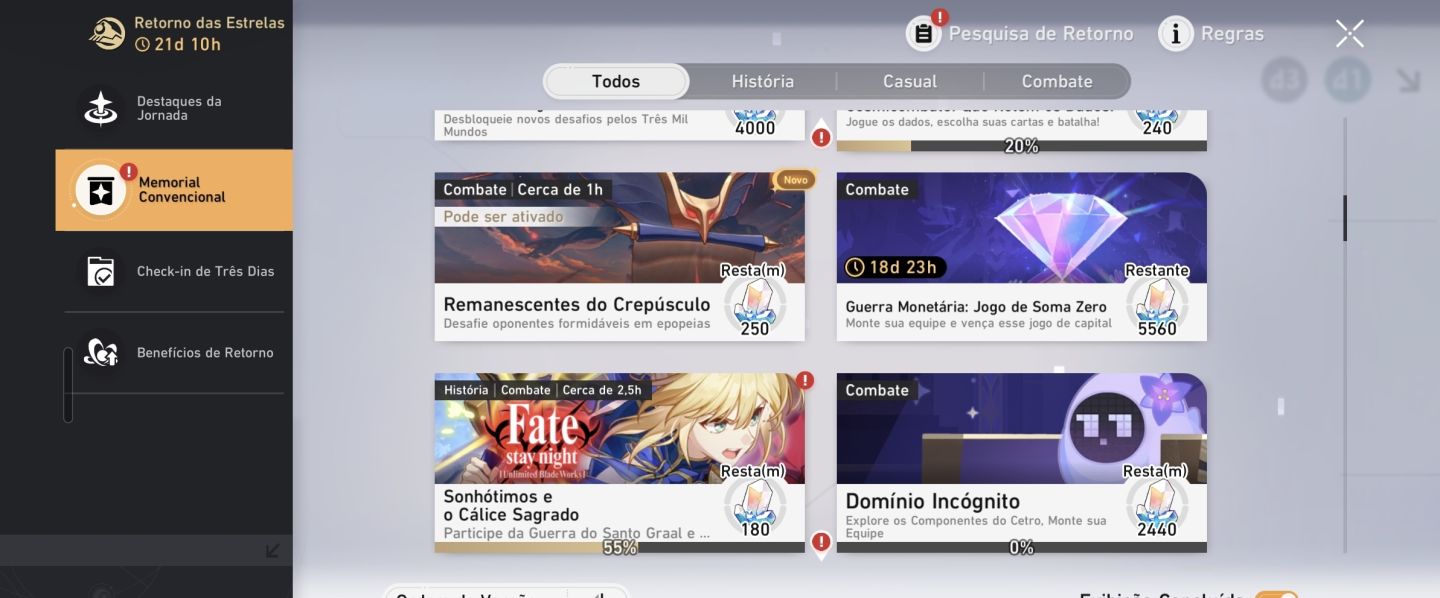This screenshot has width=1440, height=598.
Task: Tap the 180 jade reward icon
Action: 754,505
